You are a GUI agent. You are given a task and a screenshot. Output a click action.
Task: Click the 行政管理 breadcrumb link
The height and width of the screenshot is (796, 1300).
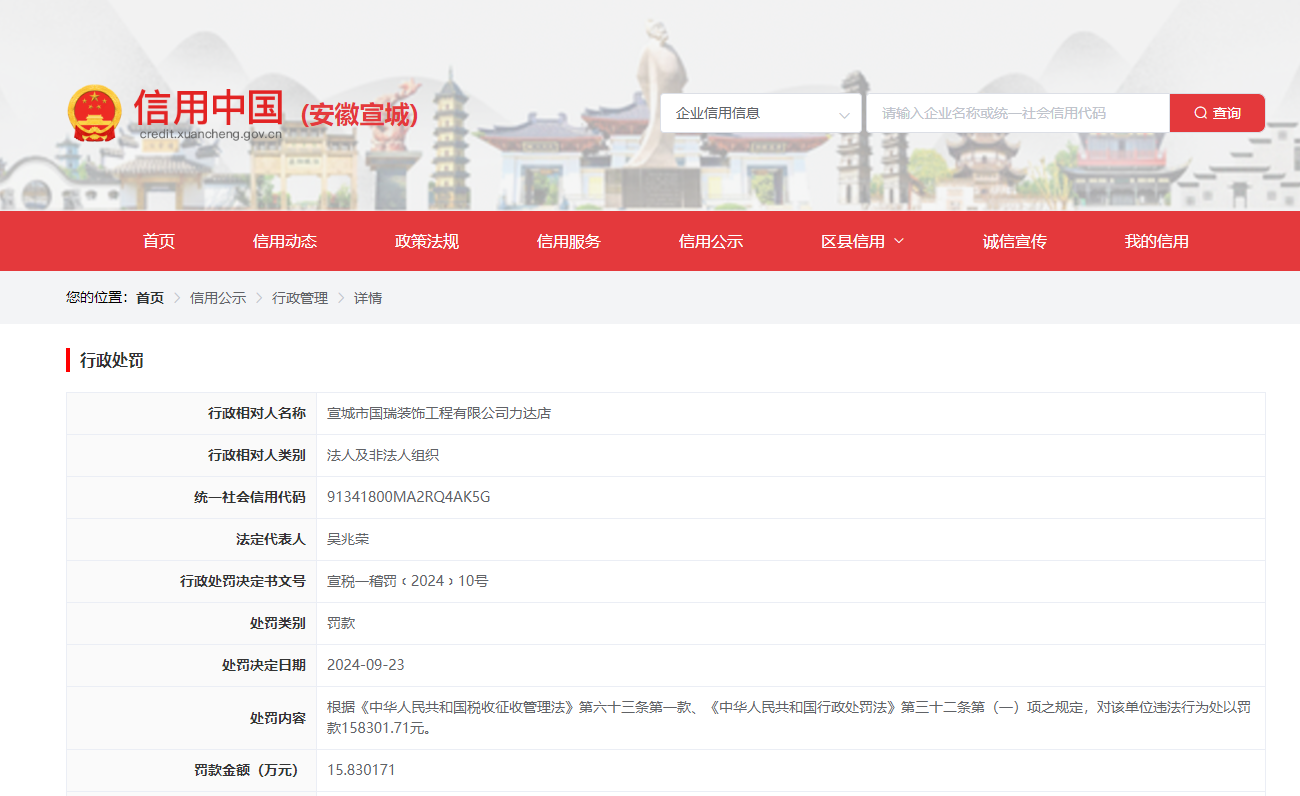(x=299, y=297)
